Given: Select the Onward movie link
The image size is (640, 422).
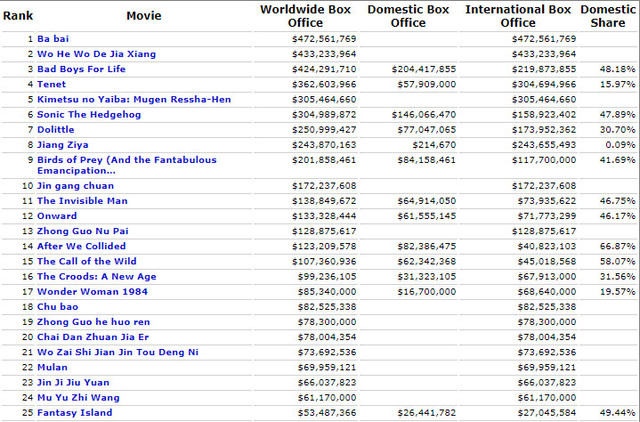Looking at the screenshot, I should (57, 216).
